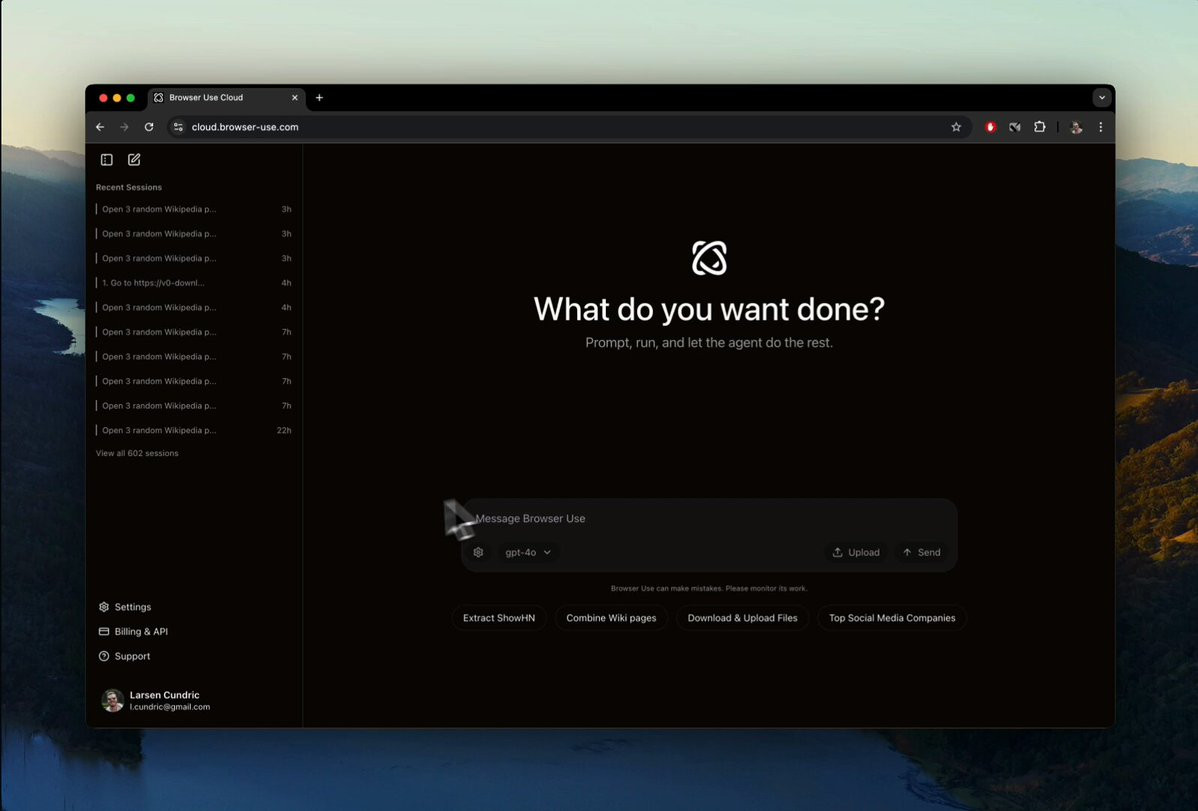Select the Browser Use Cloud tab
Viewport: 1198px width, 811px height.
click(x=226, y=98)
